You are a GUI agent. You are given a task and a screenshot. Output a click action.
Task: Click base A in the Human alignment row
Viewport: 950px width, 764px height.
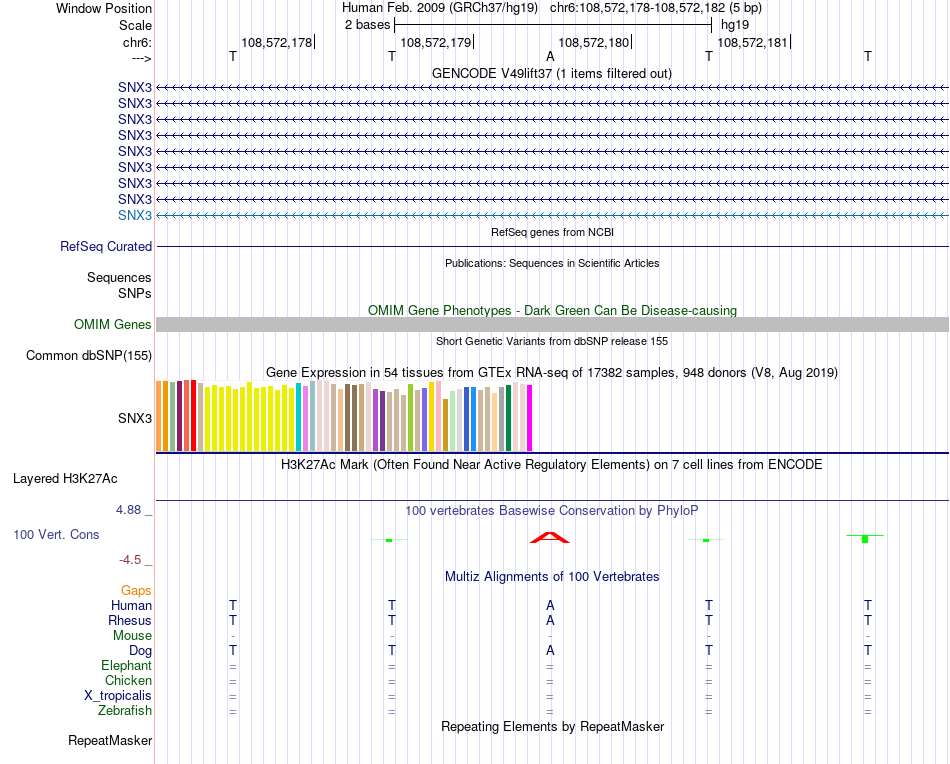[550, 605]
